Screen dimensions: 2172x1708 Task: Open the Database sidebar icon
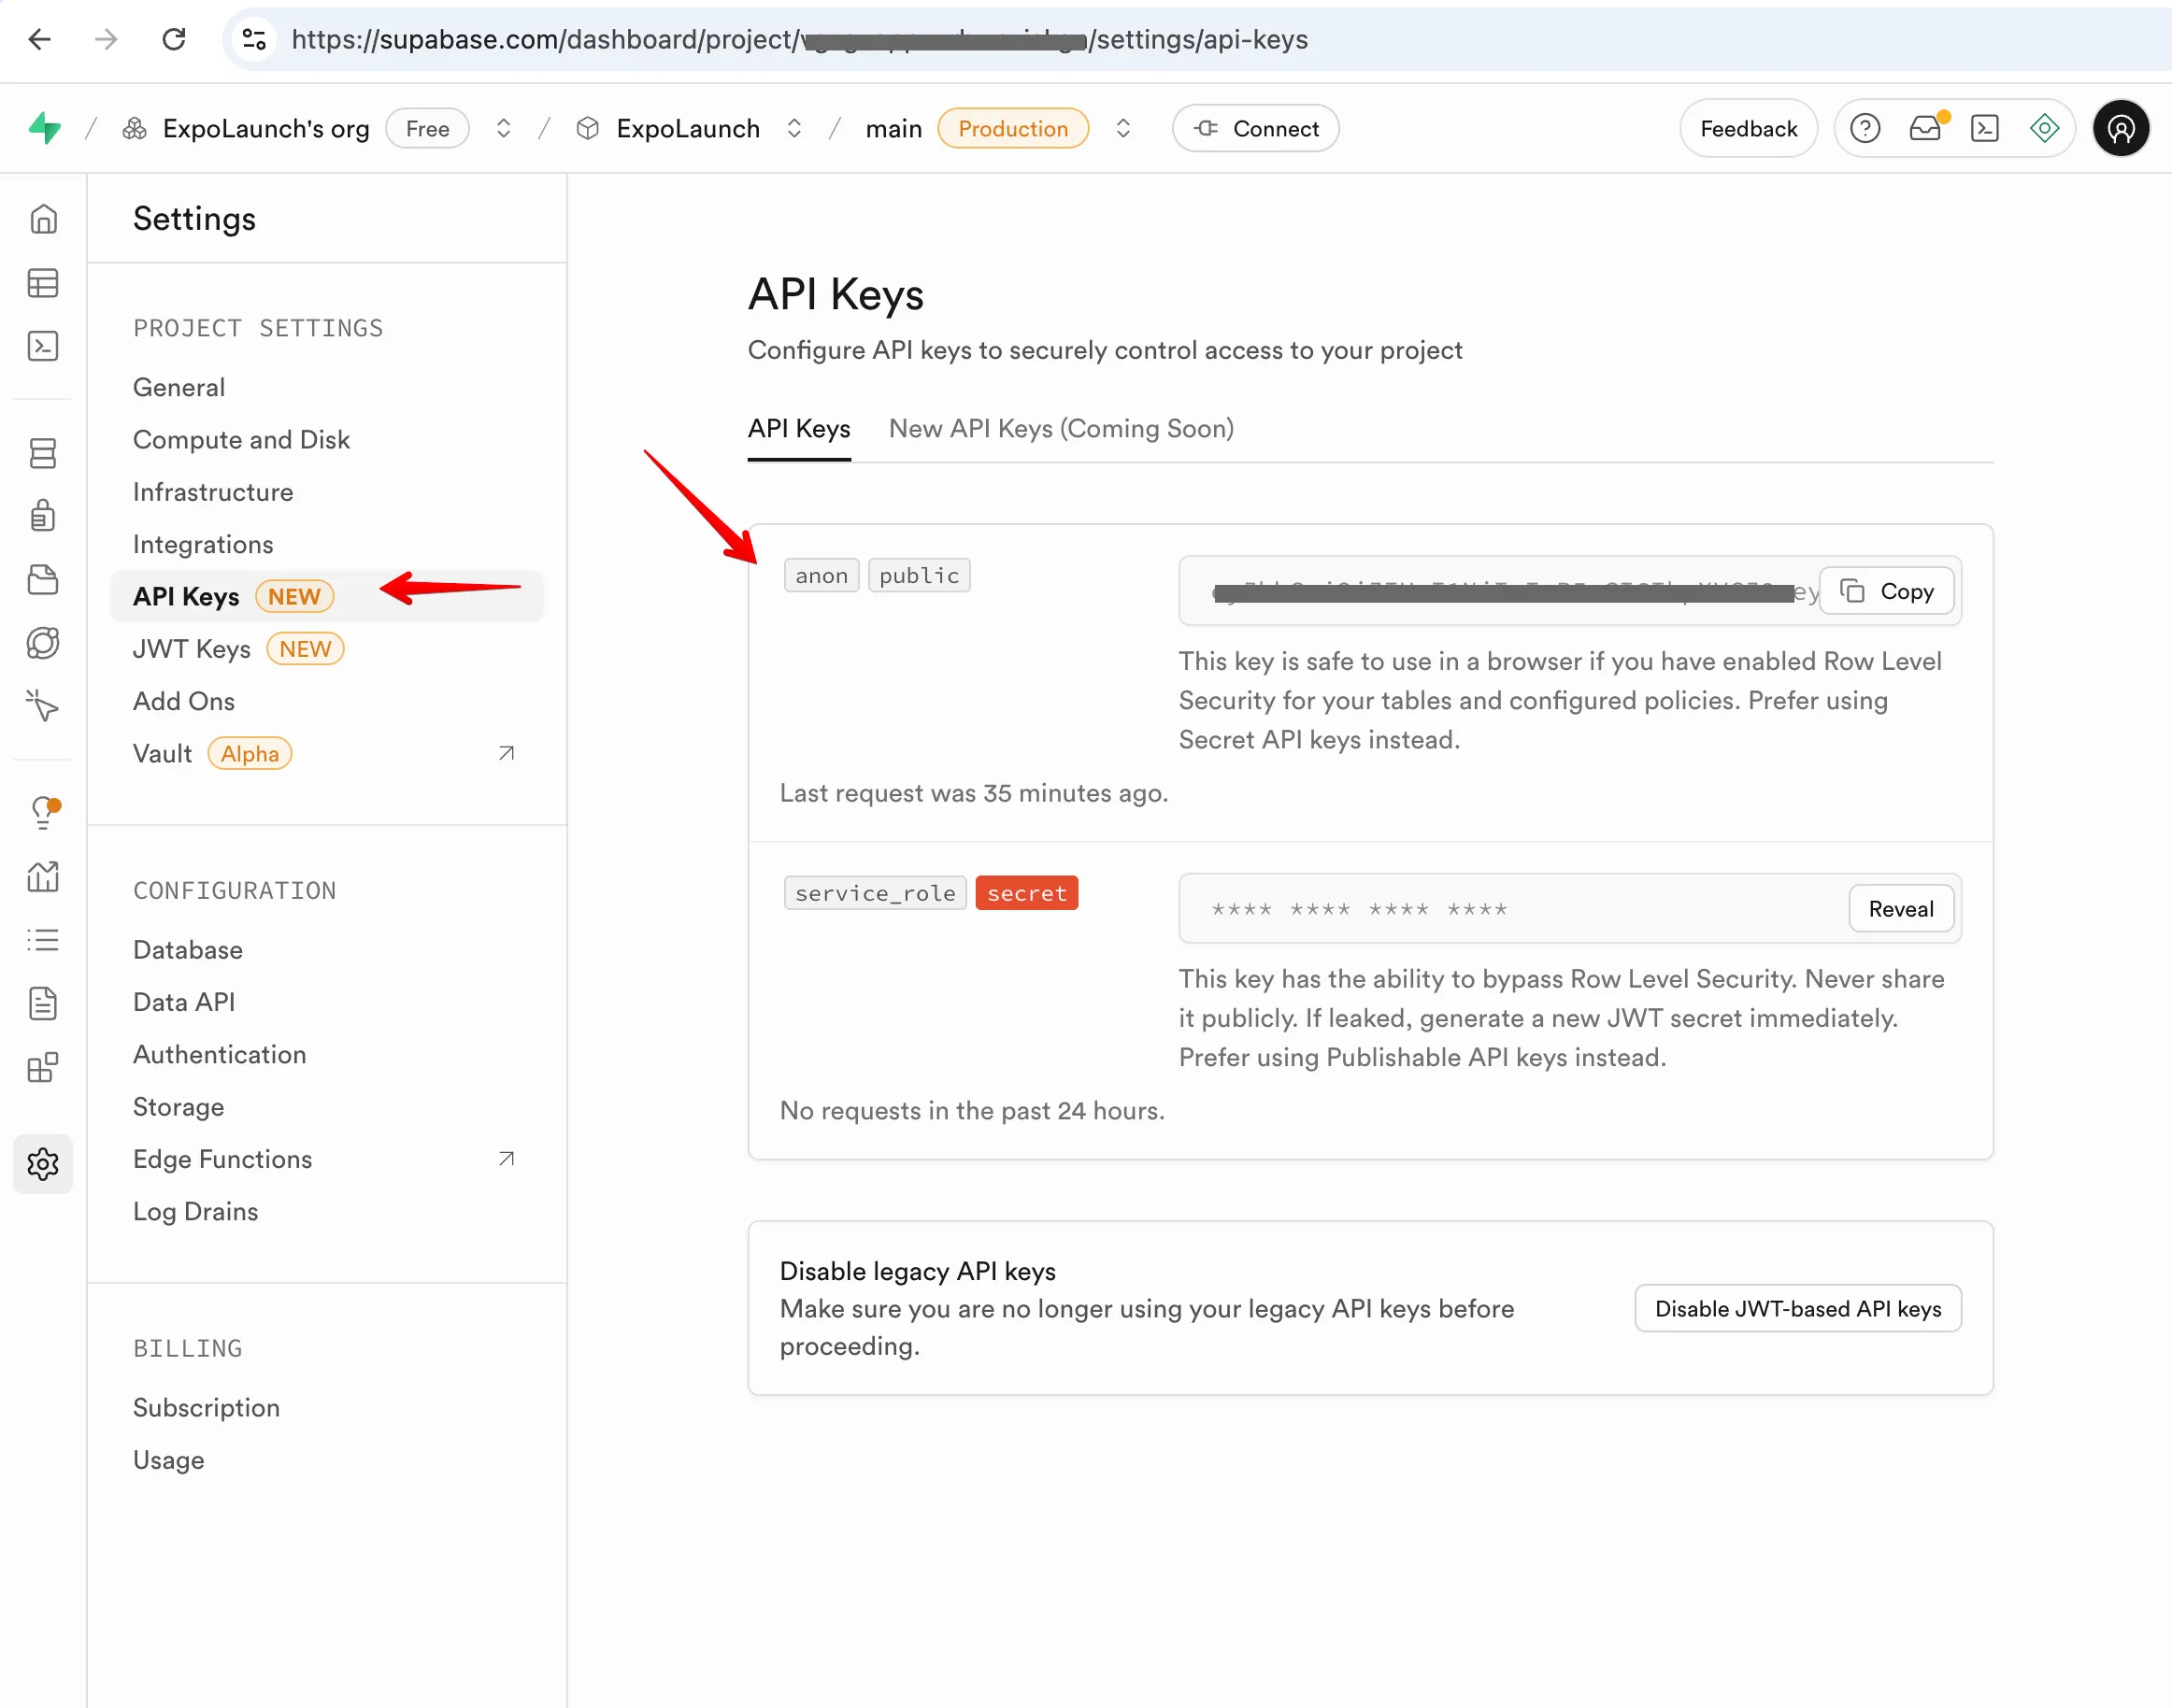click(x=43, y=454)
